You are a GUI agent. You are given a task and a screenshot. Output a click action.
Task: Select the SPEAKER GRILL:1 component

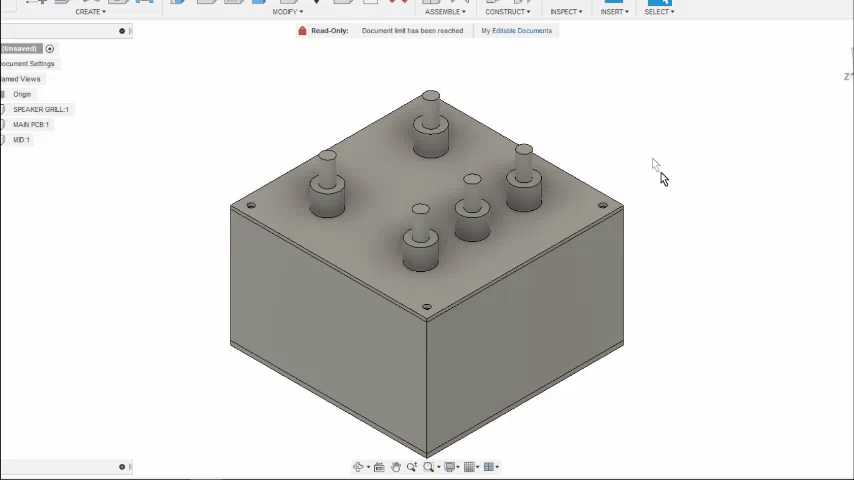point(41,110)
